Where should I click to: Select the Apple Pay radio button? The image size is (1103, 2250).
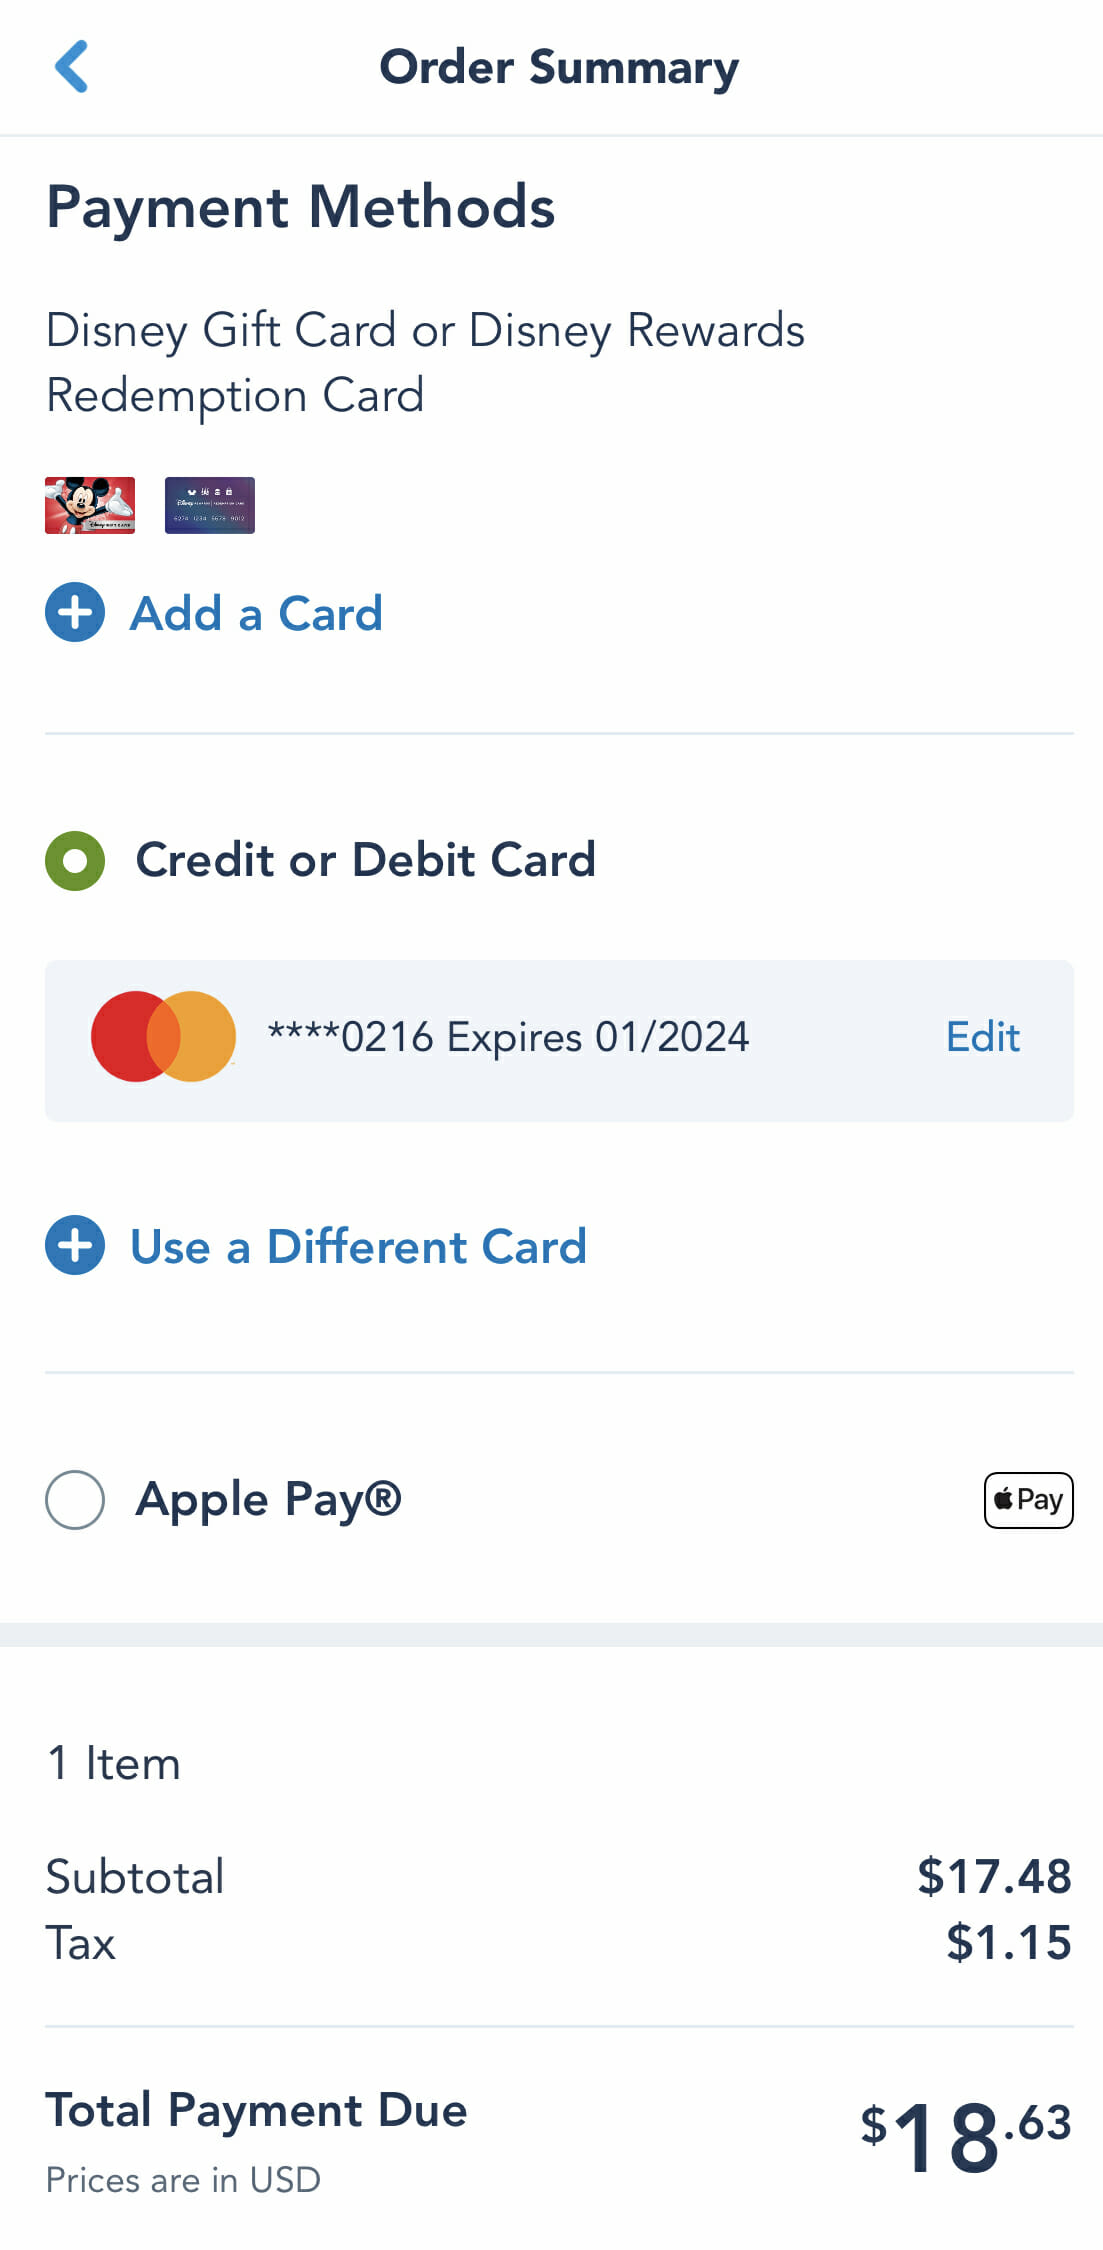(x=75, y=1500)
